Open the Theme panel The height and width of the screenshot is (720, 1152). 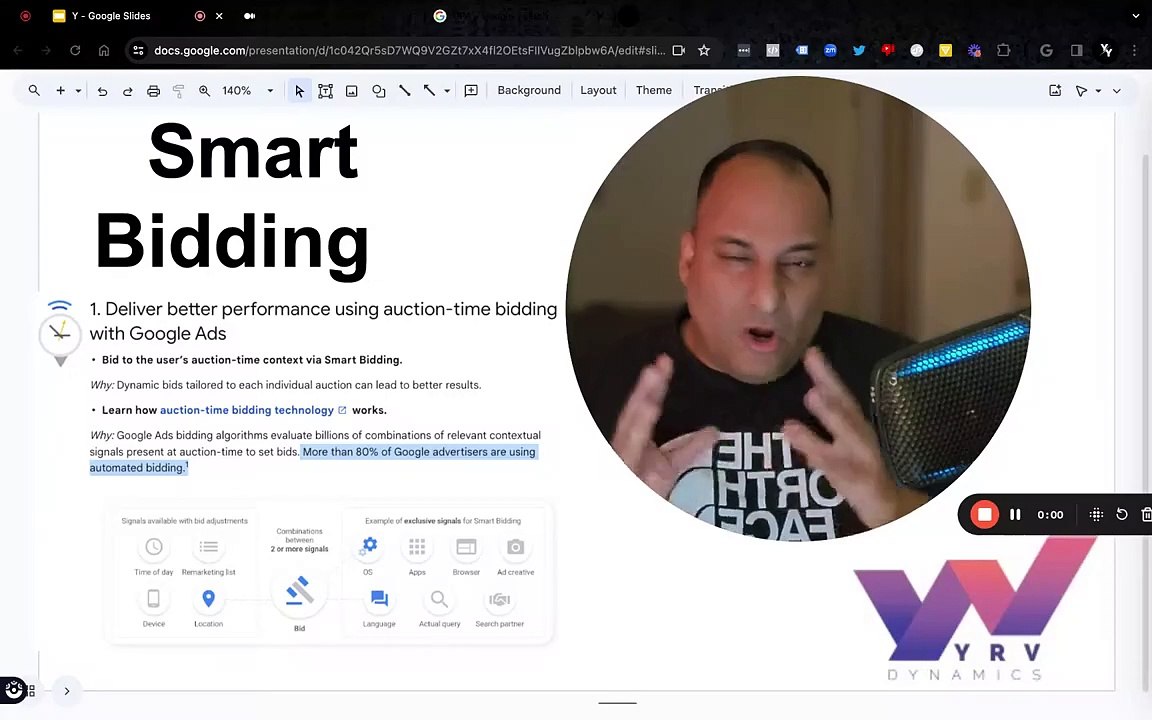point(654,90)
